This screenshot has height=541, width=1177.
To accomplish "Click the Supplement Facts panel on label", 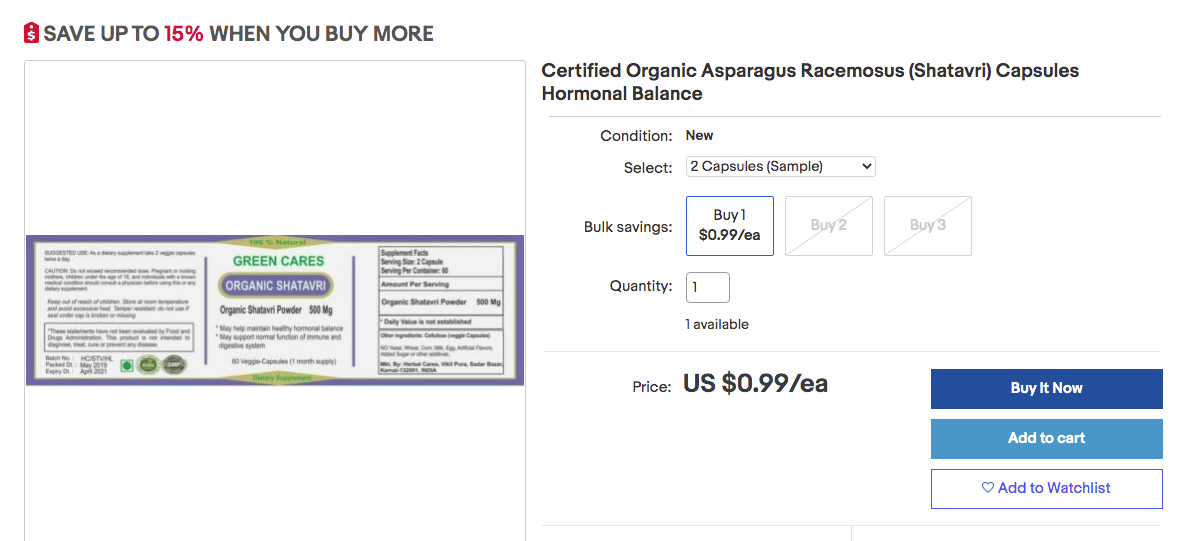I will 441,311.
